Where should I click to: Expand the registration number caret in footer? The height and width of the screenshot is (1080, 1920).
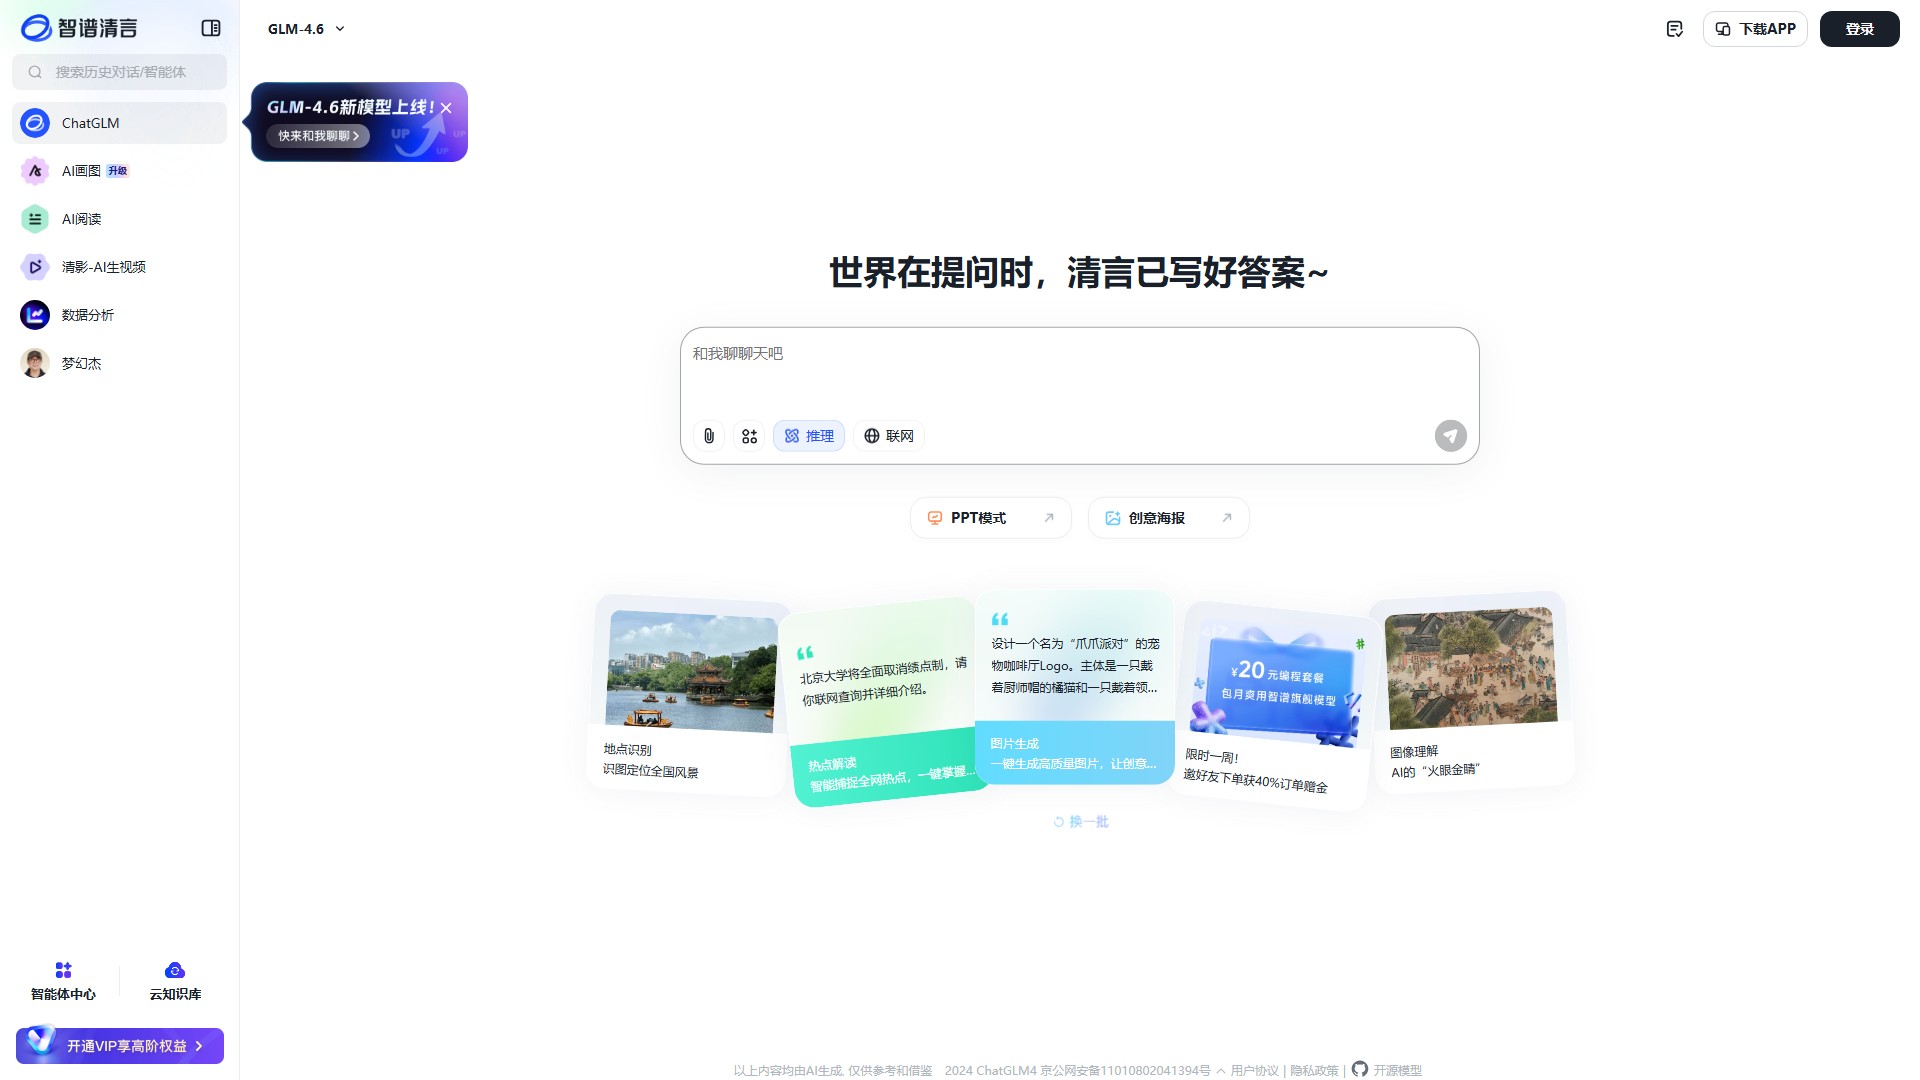point(1221,1071)
